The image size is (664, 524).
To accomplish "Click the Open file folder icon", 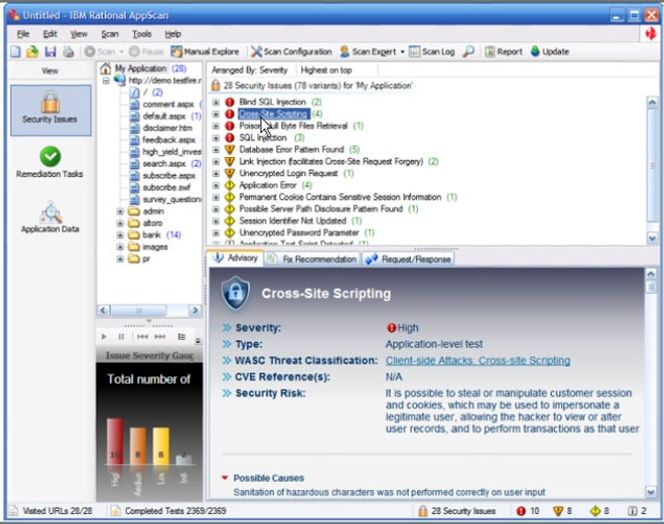I will [x=33, y=52].
